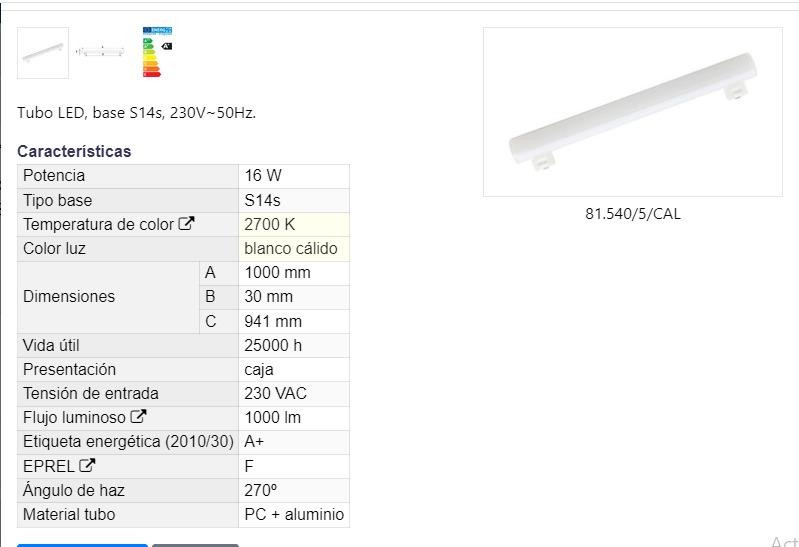
Task: Select the white LED tube thumbnail
Action: coord(43,53)
